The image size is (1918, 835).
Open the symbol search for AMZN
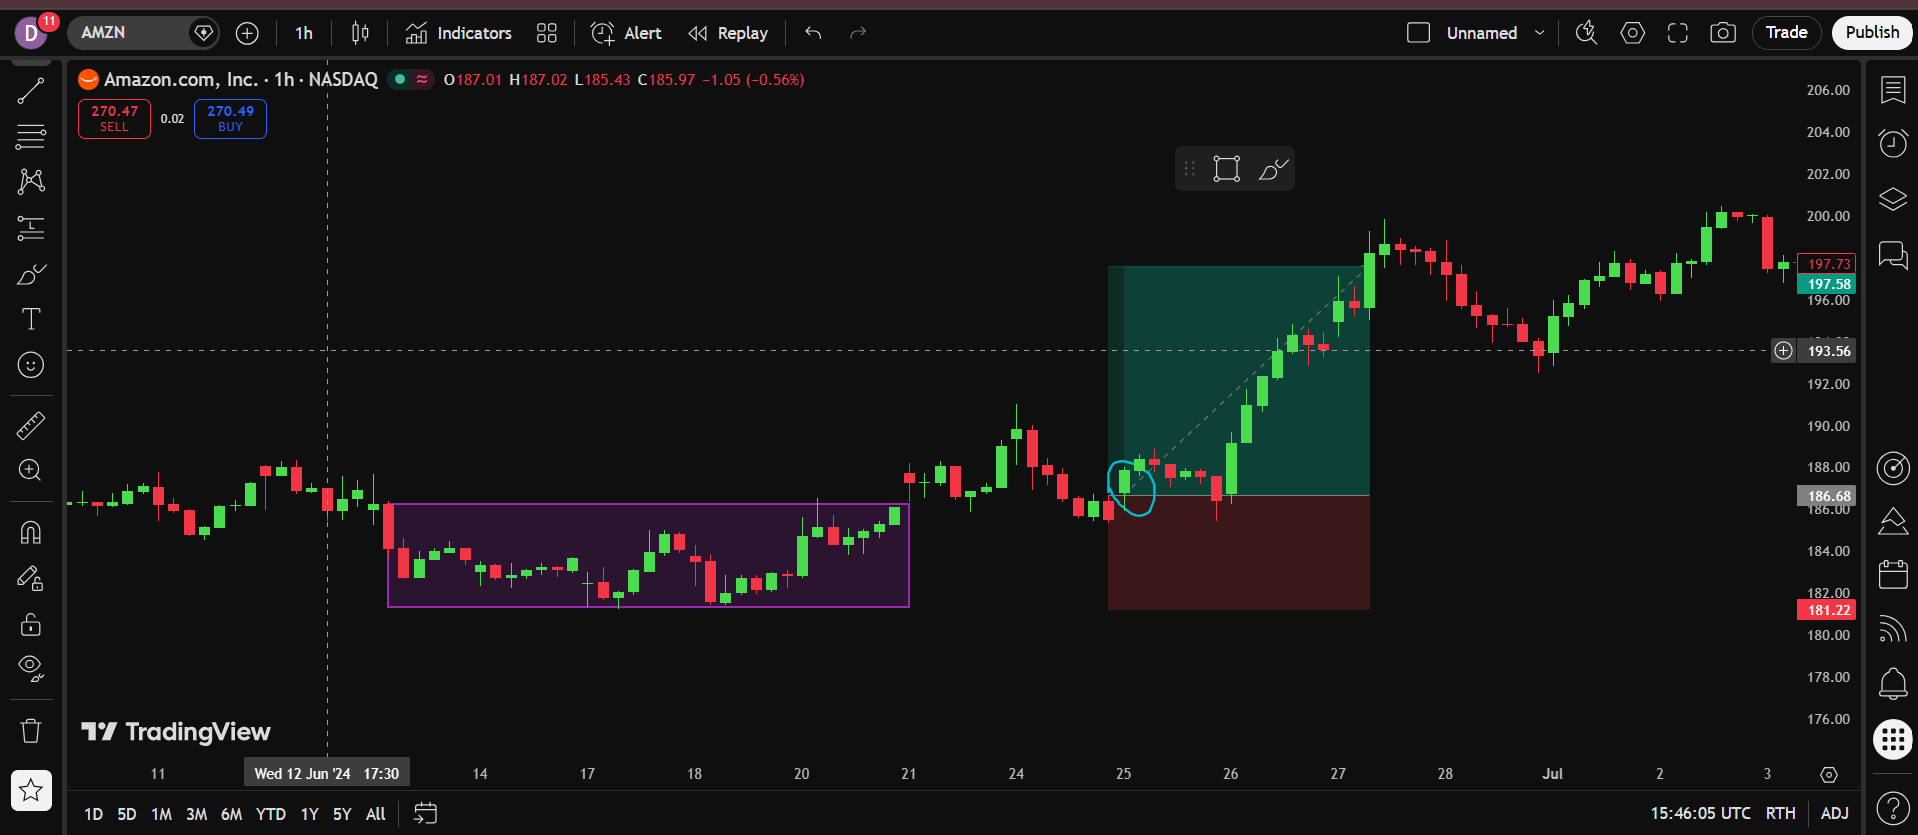click(130, 33)
